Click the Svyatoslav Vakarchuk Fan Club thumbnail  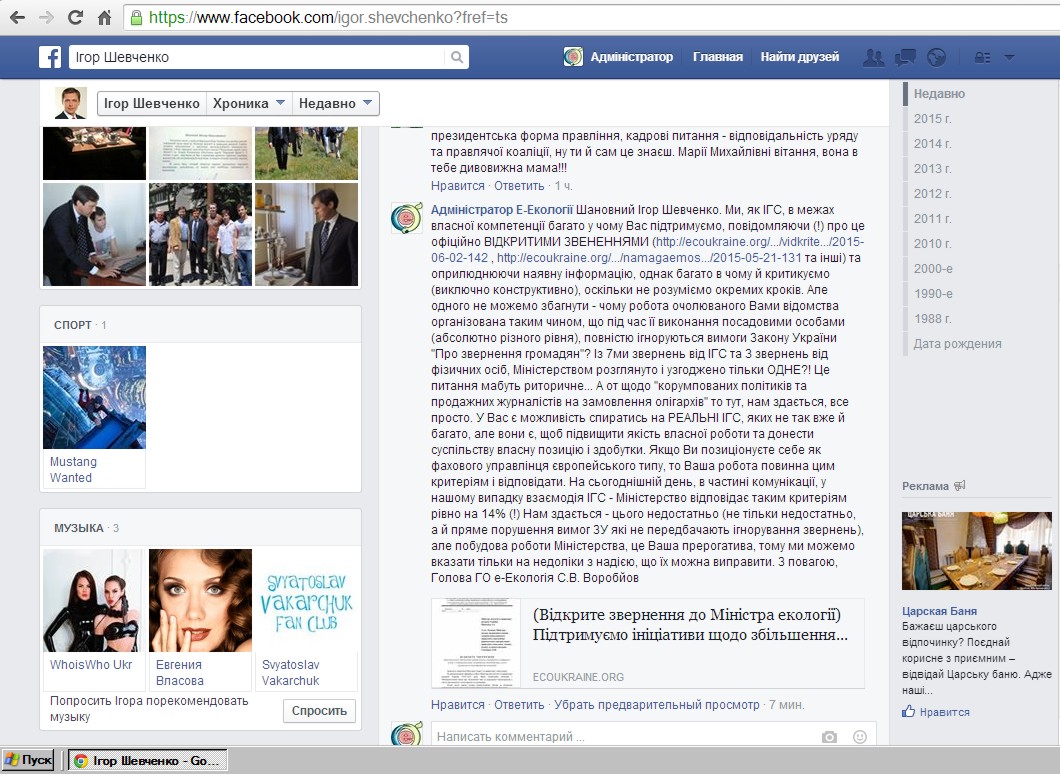[306, 600]
